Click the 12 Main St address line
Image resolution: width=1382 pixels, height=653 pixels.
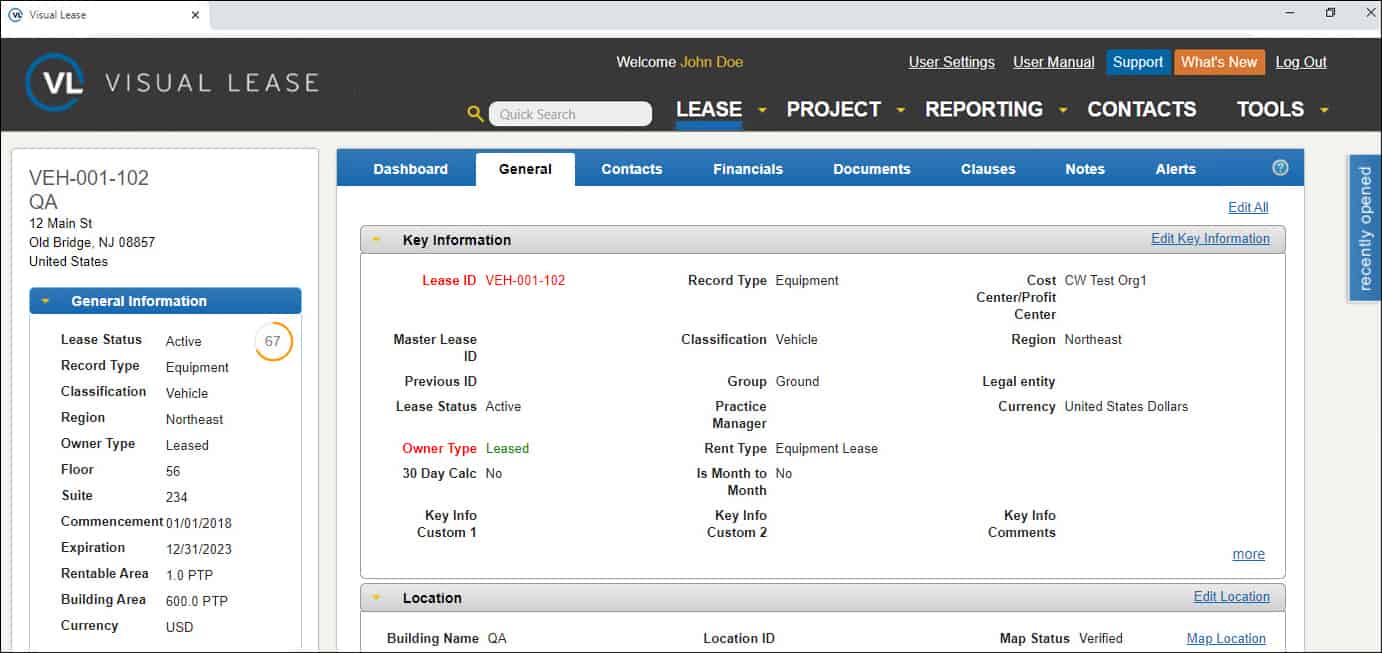pos(61,223)
